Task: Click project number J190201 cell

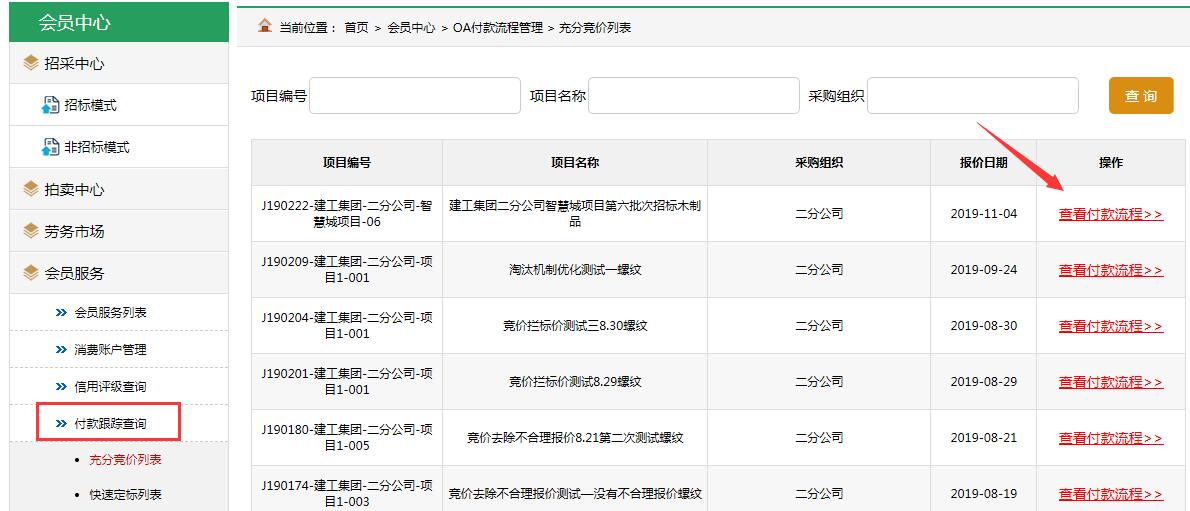Action: click(347, 381)
